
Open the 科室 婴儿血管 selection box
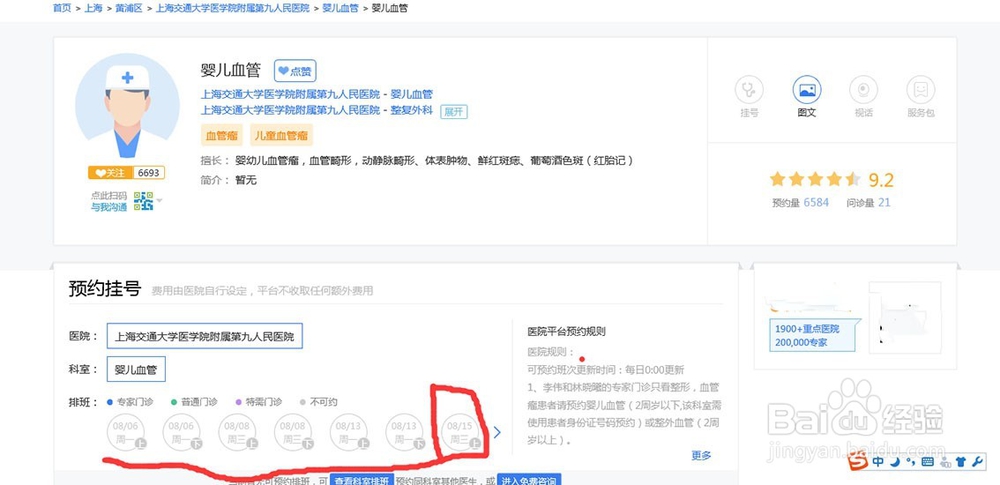pyautogui.click(x=136, y=369)
